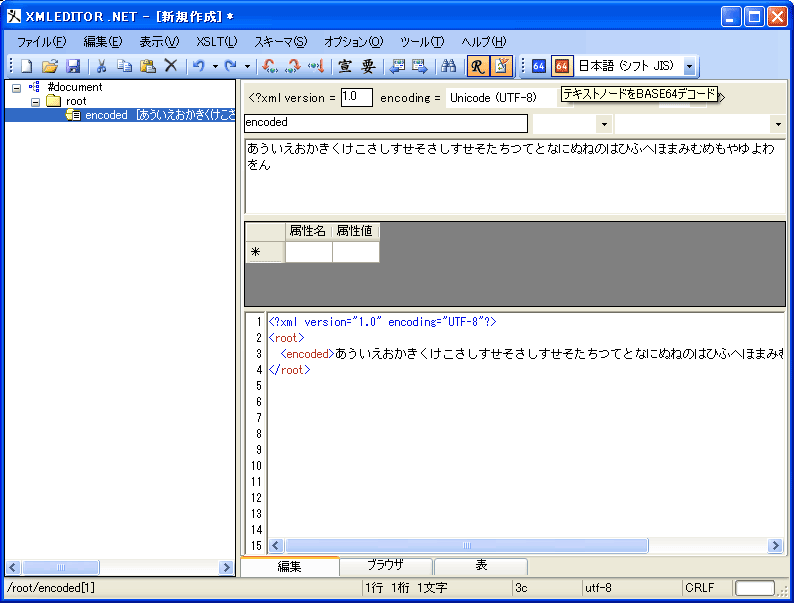
Task: Click the blue 64 BASE64 encode icon
Action: (539, 66)
